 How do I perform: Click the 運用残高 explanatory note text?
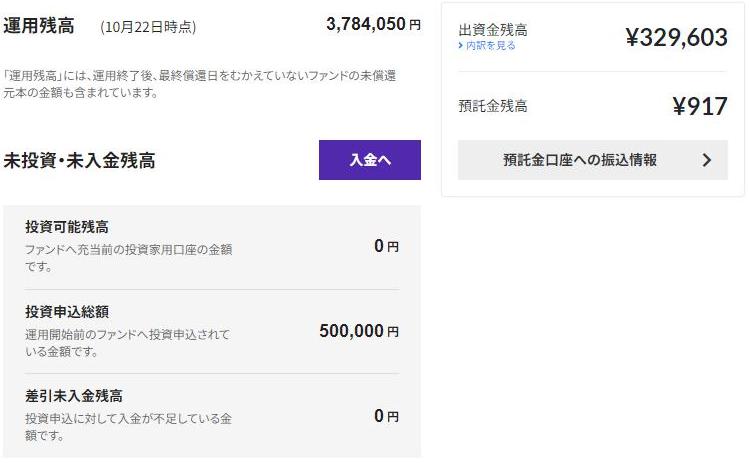point(198,84)
